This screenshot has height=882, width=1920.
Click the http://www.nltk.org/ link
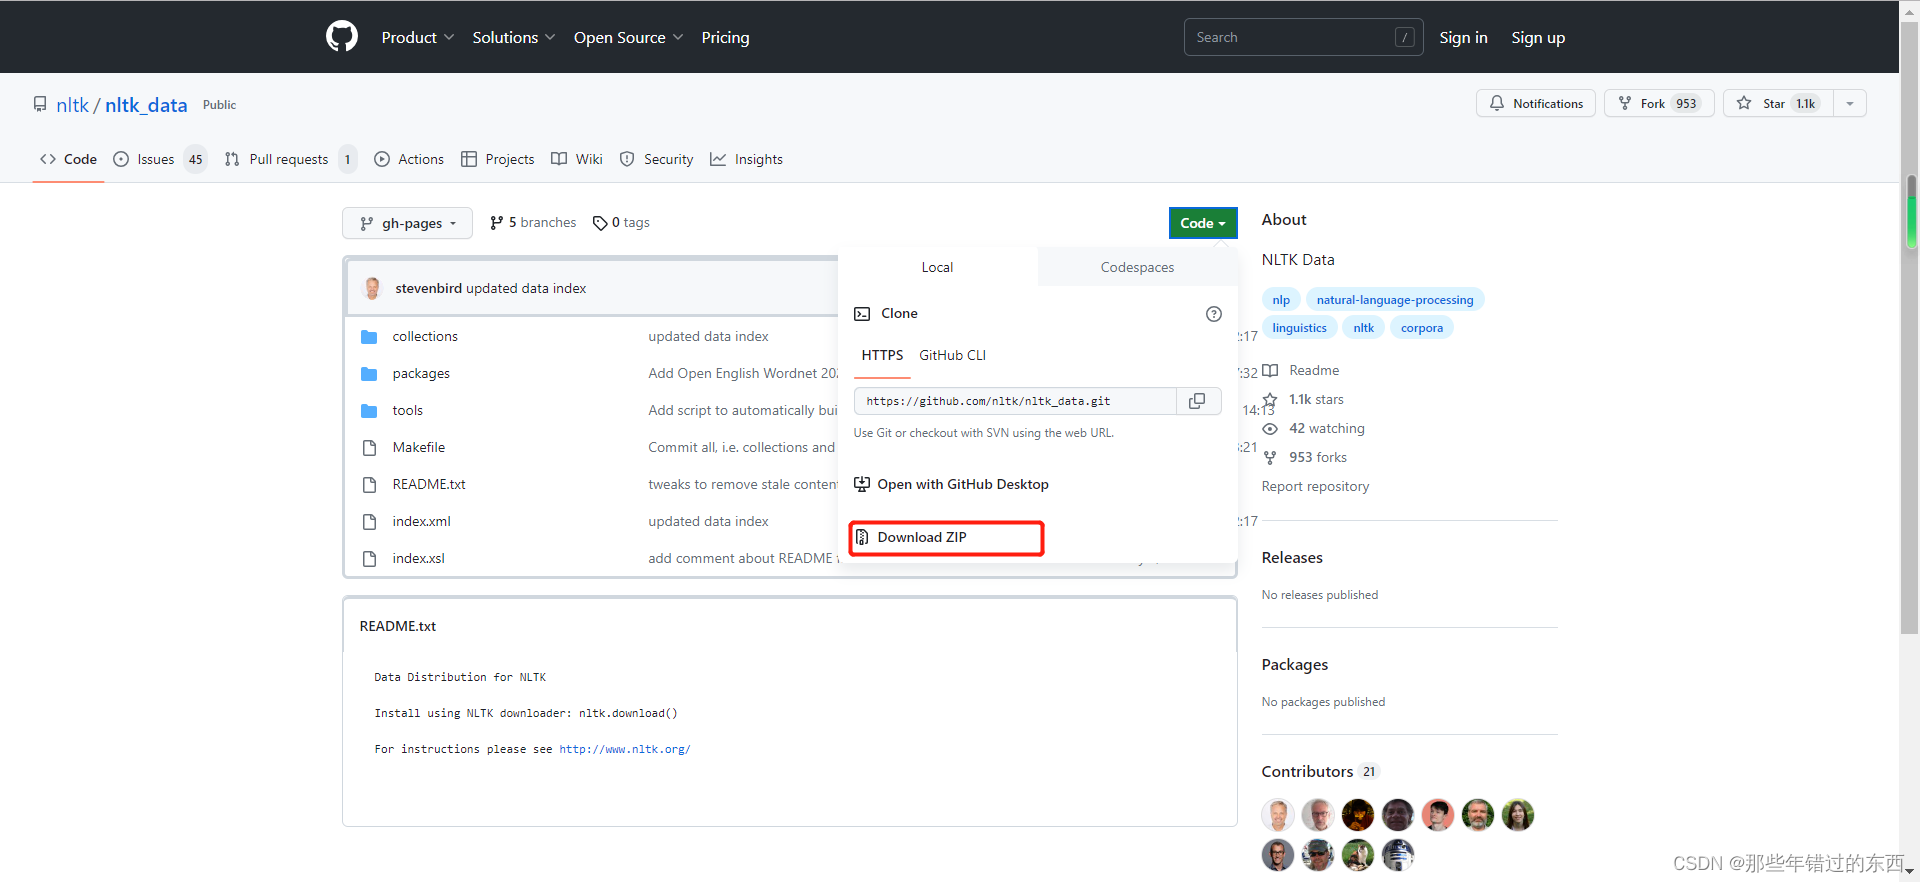point(625,749)
